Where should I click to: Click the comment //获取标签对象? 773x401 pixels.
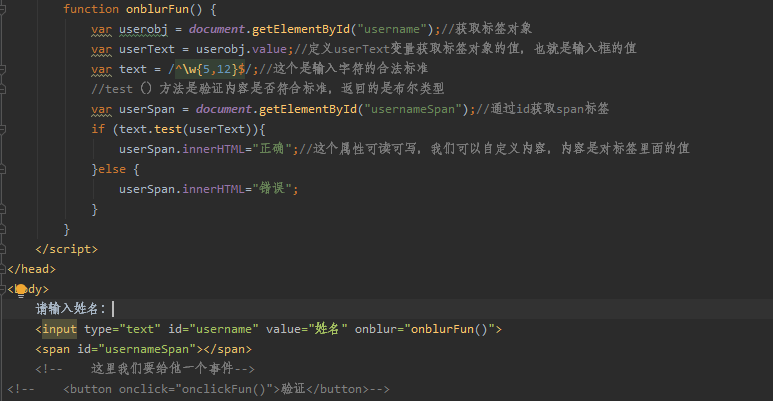click(487, 29)
